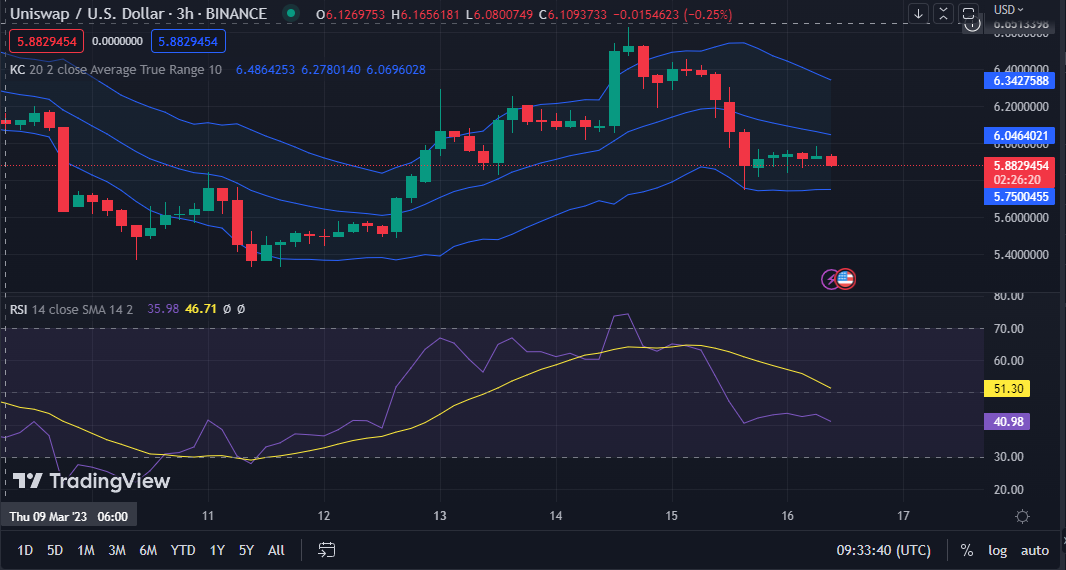Click the US flag event marker
Screen dimensions: 1066x570
click(845, 279)
